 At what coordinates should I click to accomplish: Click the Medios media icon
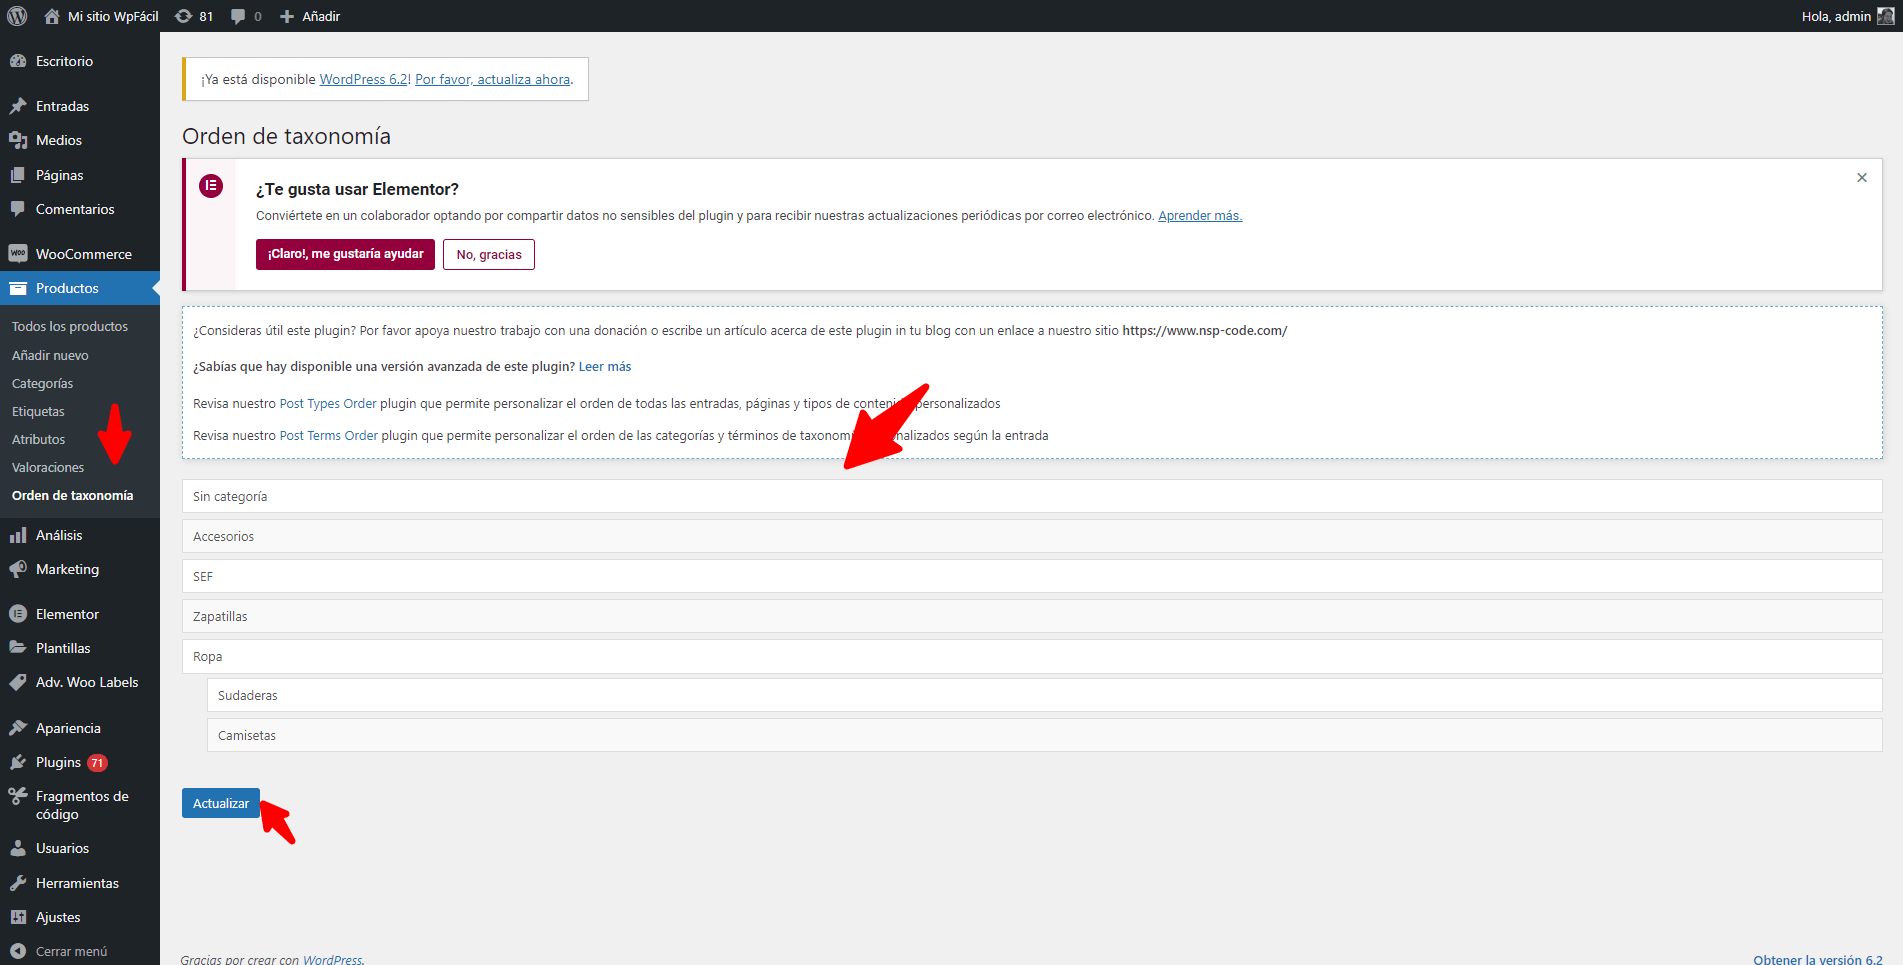(18, 140)
